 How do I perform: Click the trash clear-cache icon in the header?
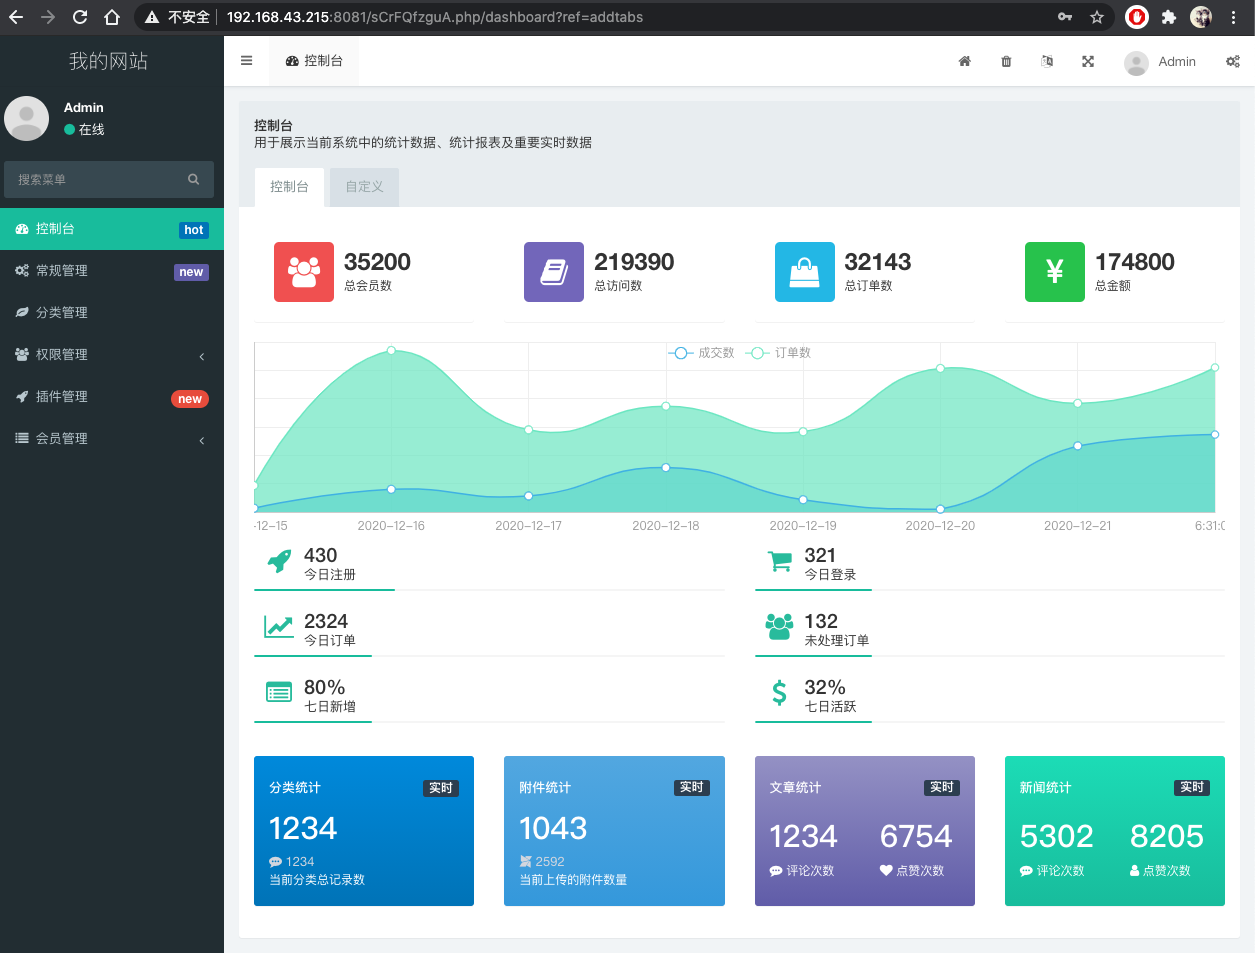[x=1006, y=61]
